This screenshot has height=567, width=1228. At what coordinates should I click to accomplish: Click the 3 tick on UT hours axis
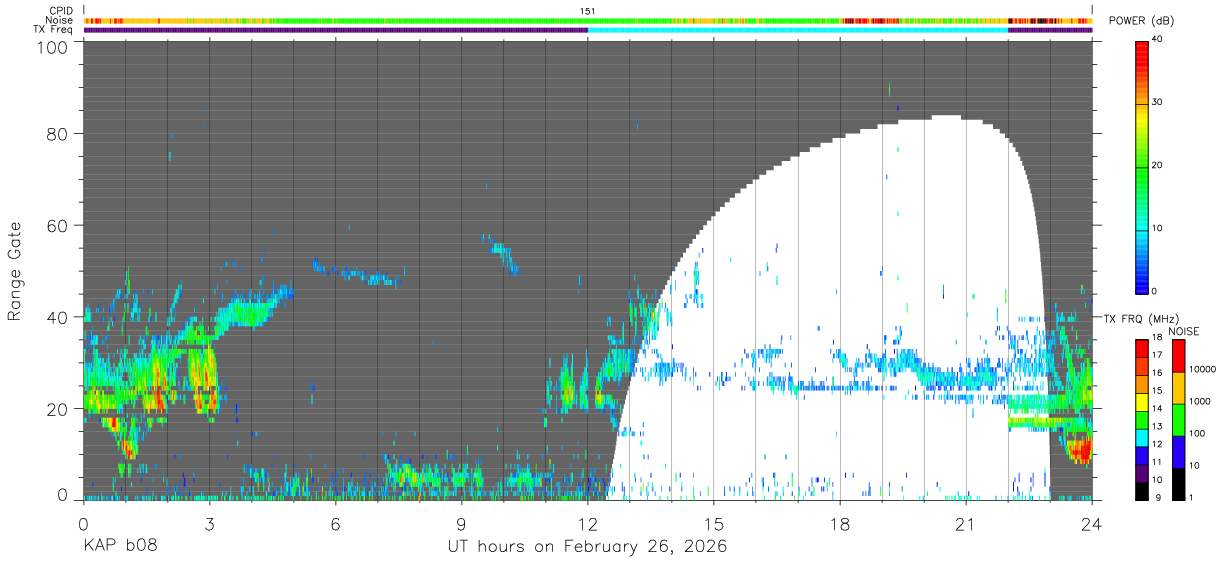pyautogui.click(x=210, y=523)
